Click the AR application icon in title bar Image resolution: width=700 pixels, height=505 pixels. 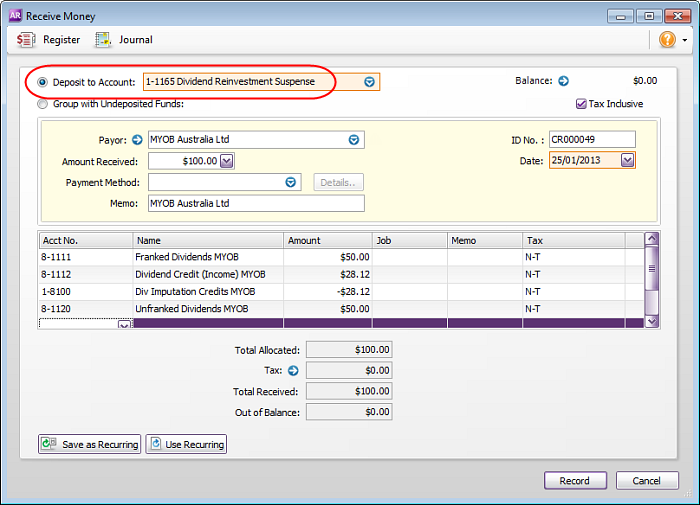(15, 16)
